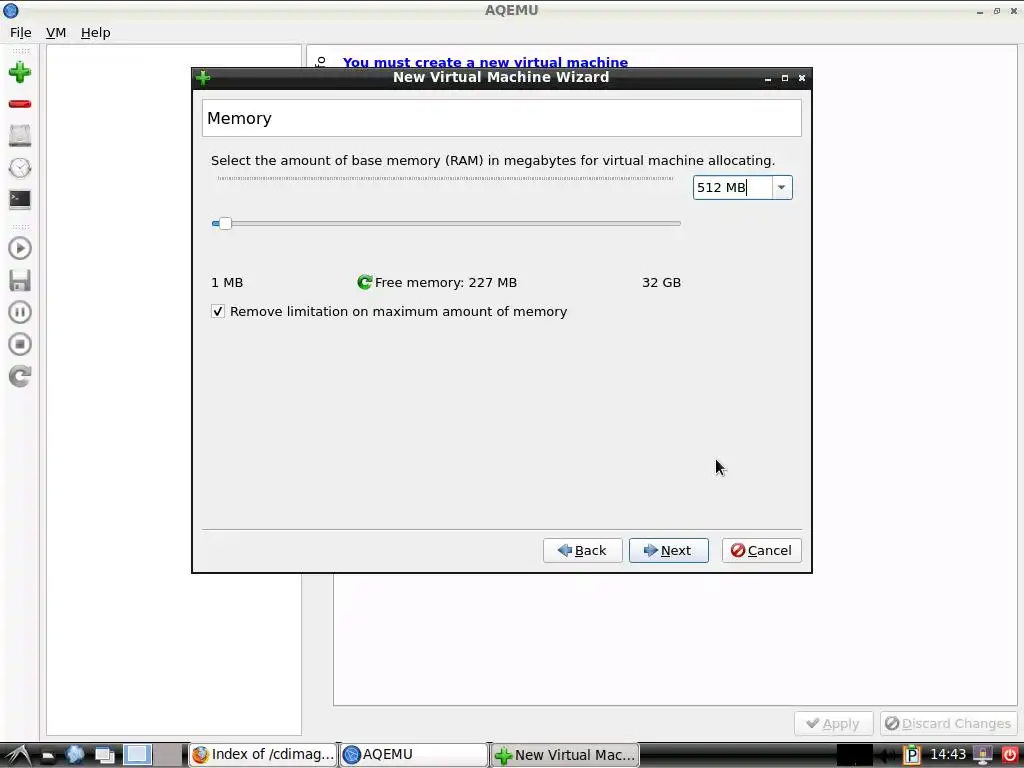1024x768 pixels.
Task: Click the Apply button in AQEMU window
Action: pos(833,724)
